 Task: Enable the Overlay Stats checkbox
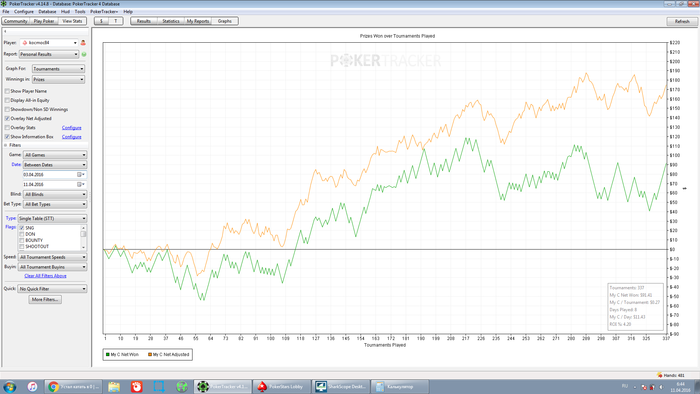(x=7, y=128)
